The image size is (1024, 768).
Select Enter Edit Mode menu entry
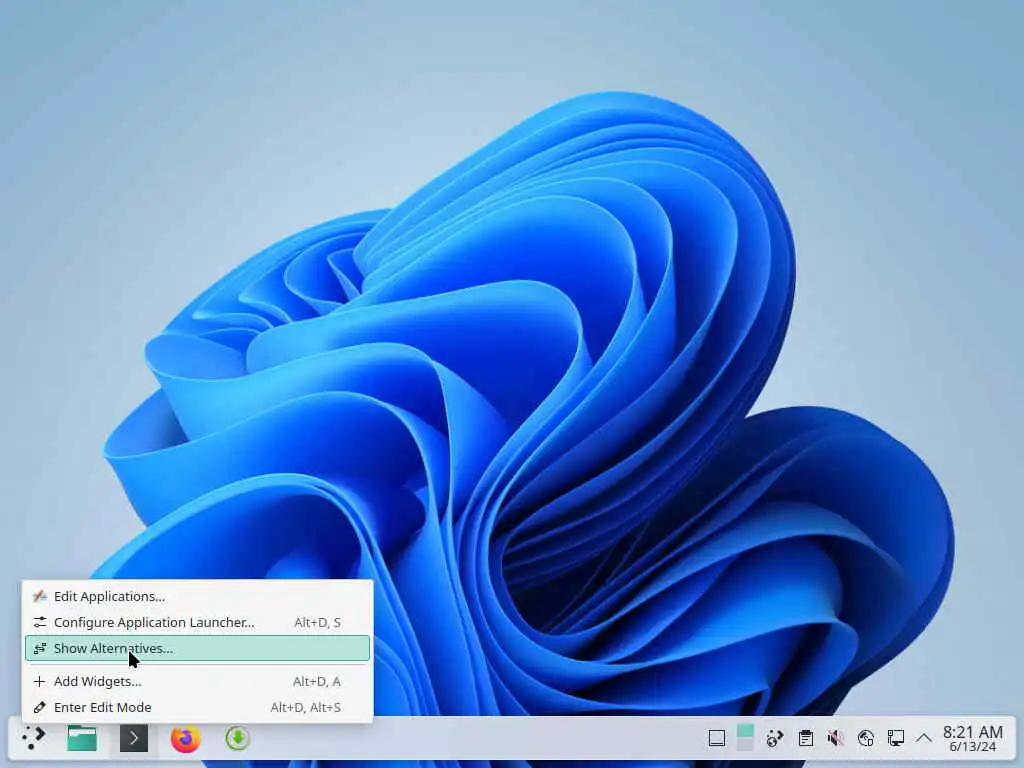coord(197,707)
